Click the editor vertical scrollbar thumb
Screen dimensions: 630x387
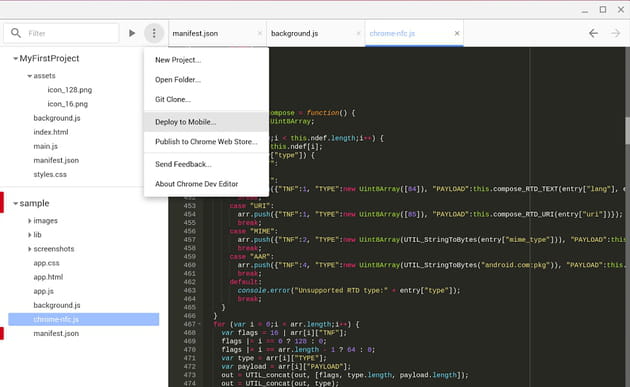click(627, 131)
